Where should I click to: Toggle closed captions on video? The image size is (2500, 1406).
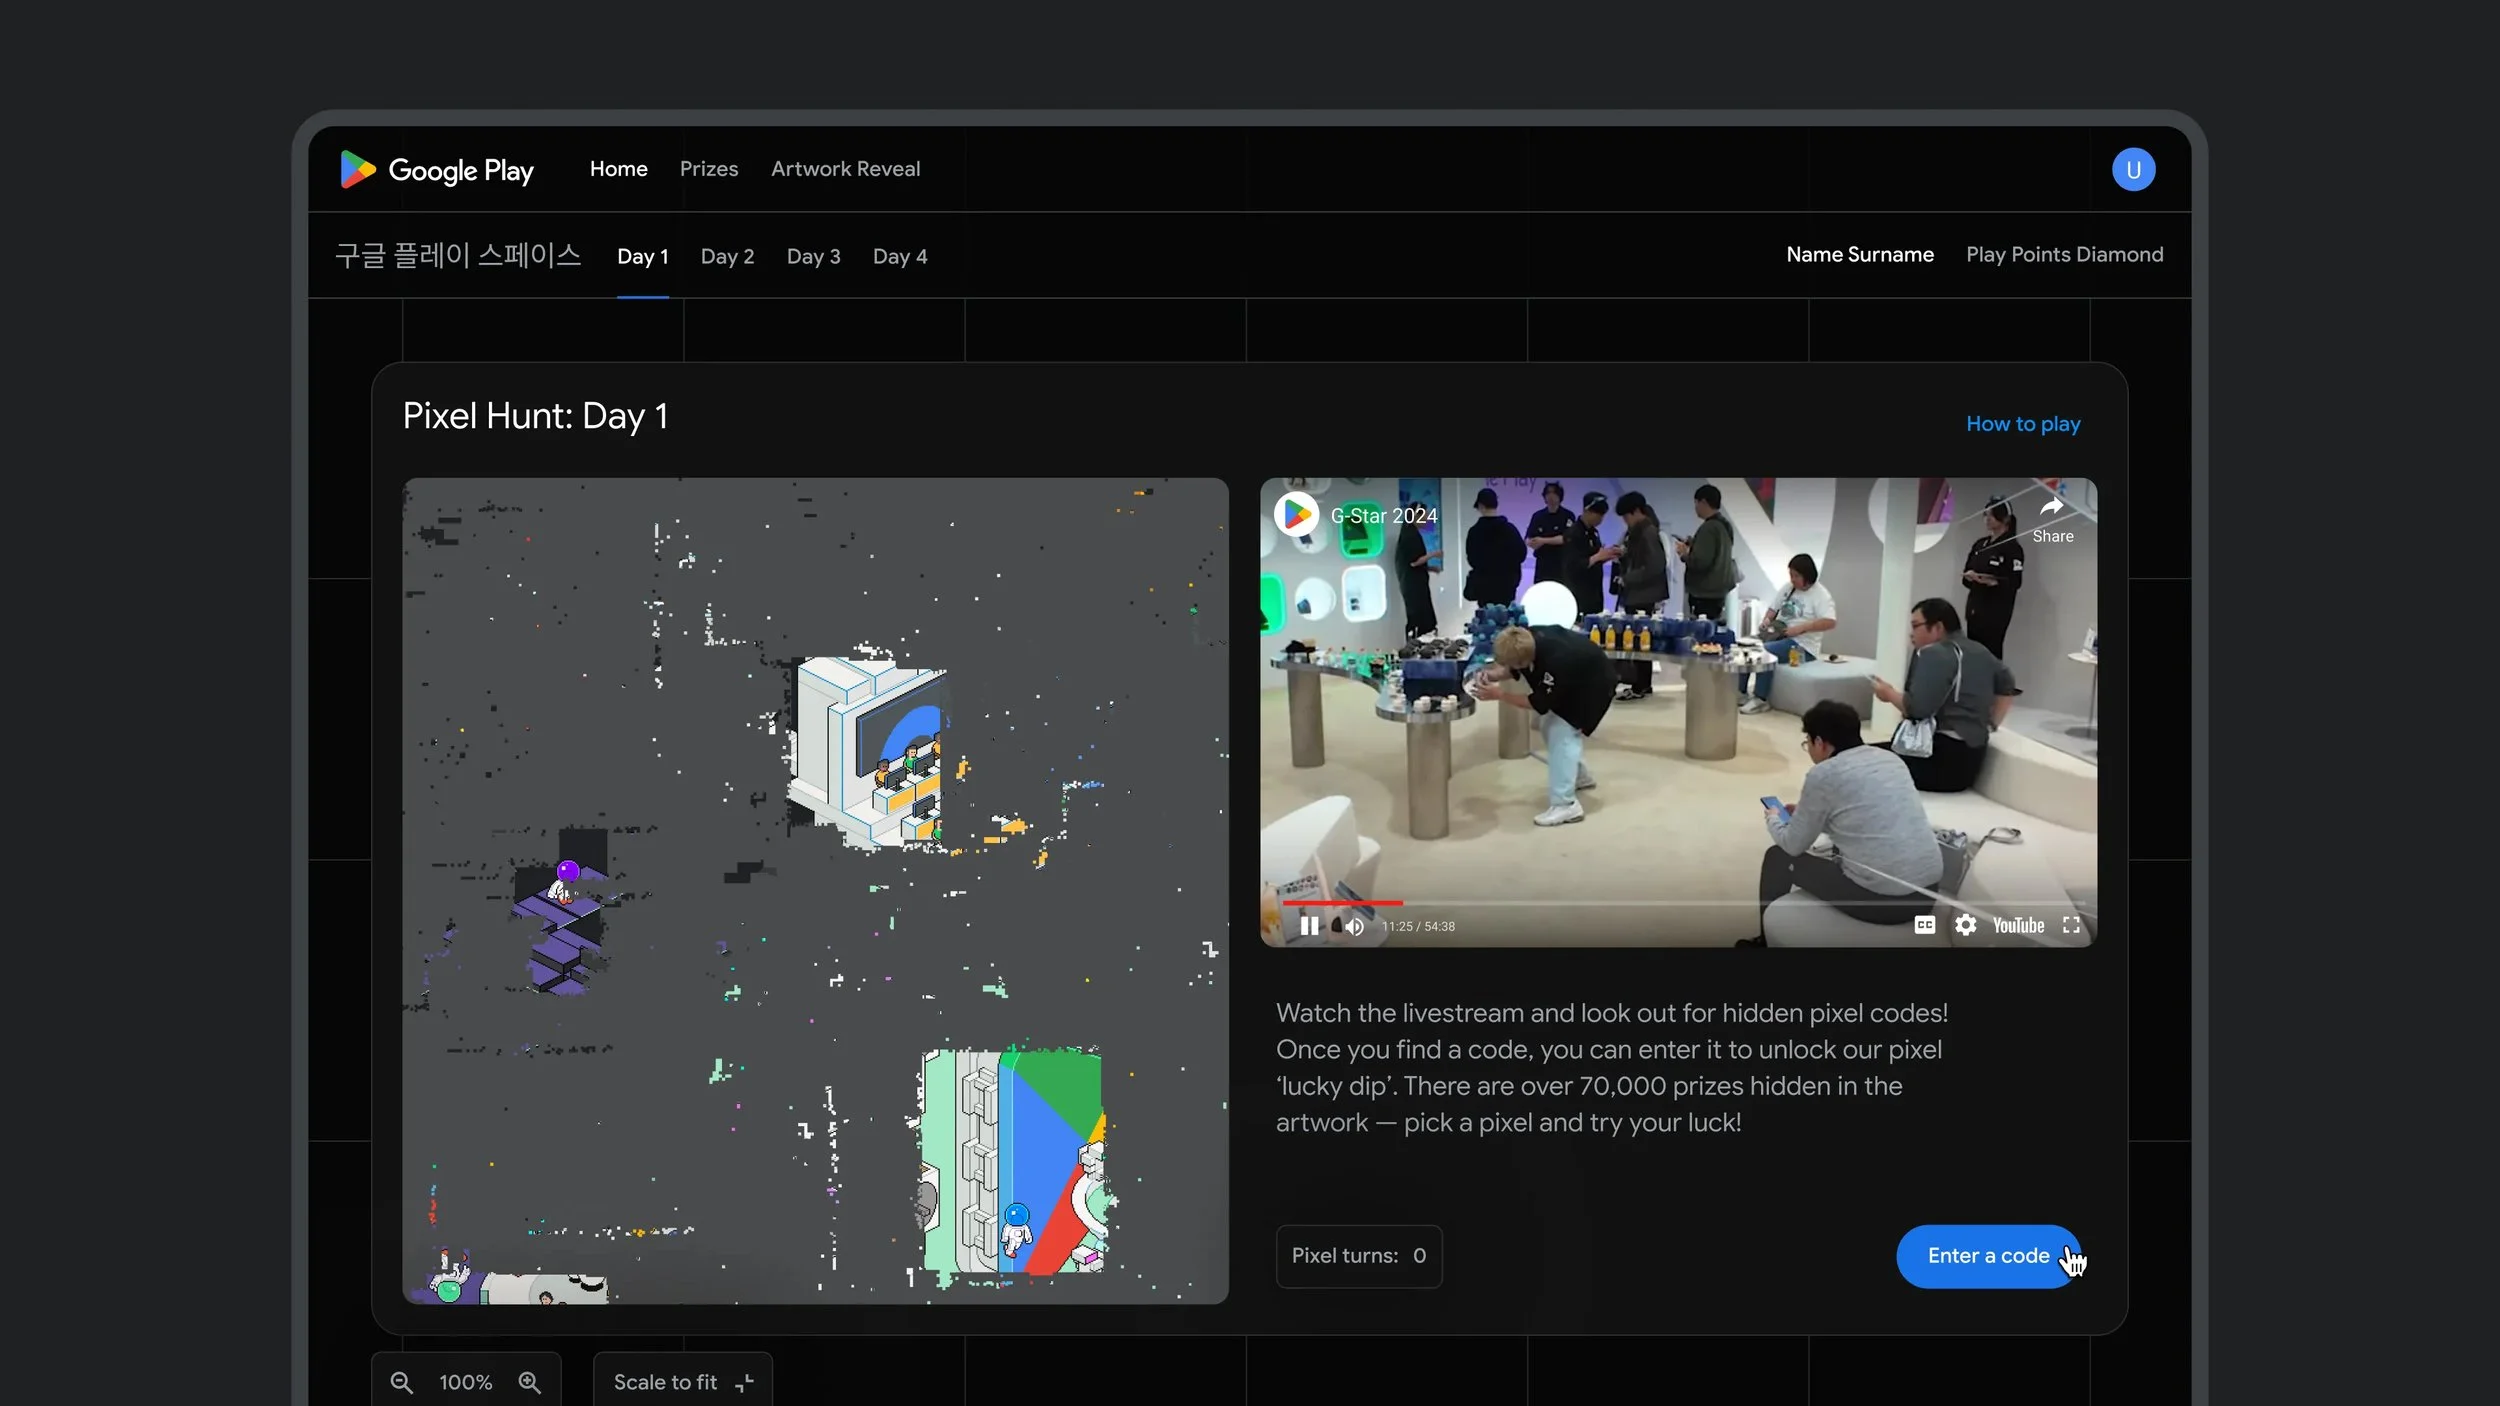coord(1924,925)
